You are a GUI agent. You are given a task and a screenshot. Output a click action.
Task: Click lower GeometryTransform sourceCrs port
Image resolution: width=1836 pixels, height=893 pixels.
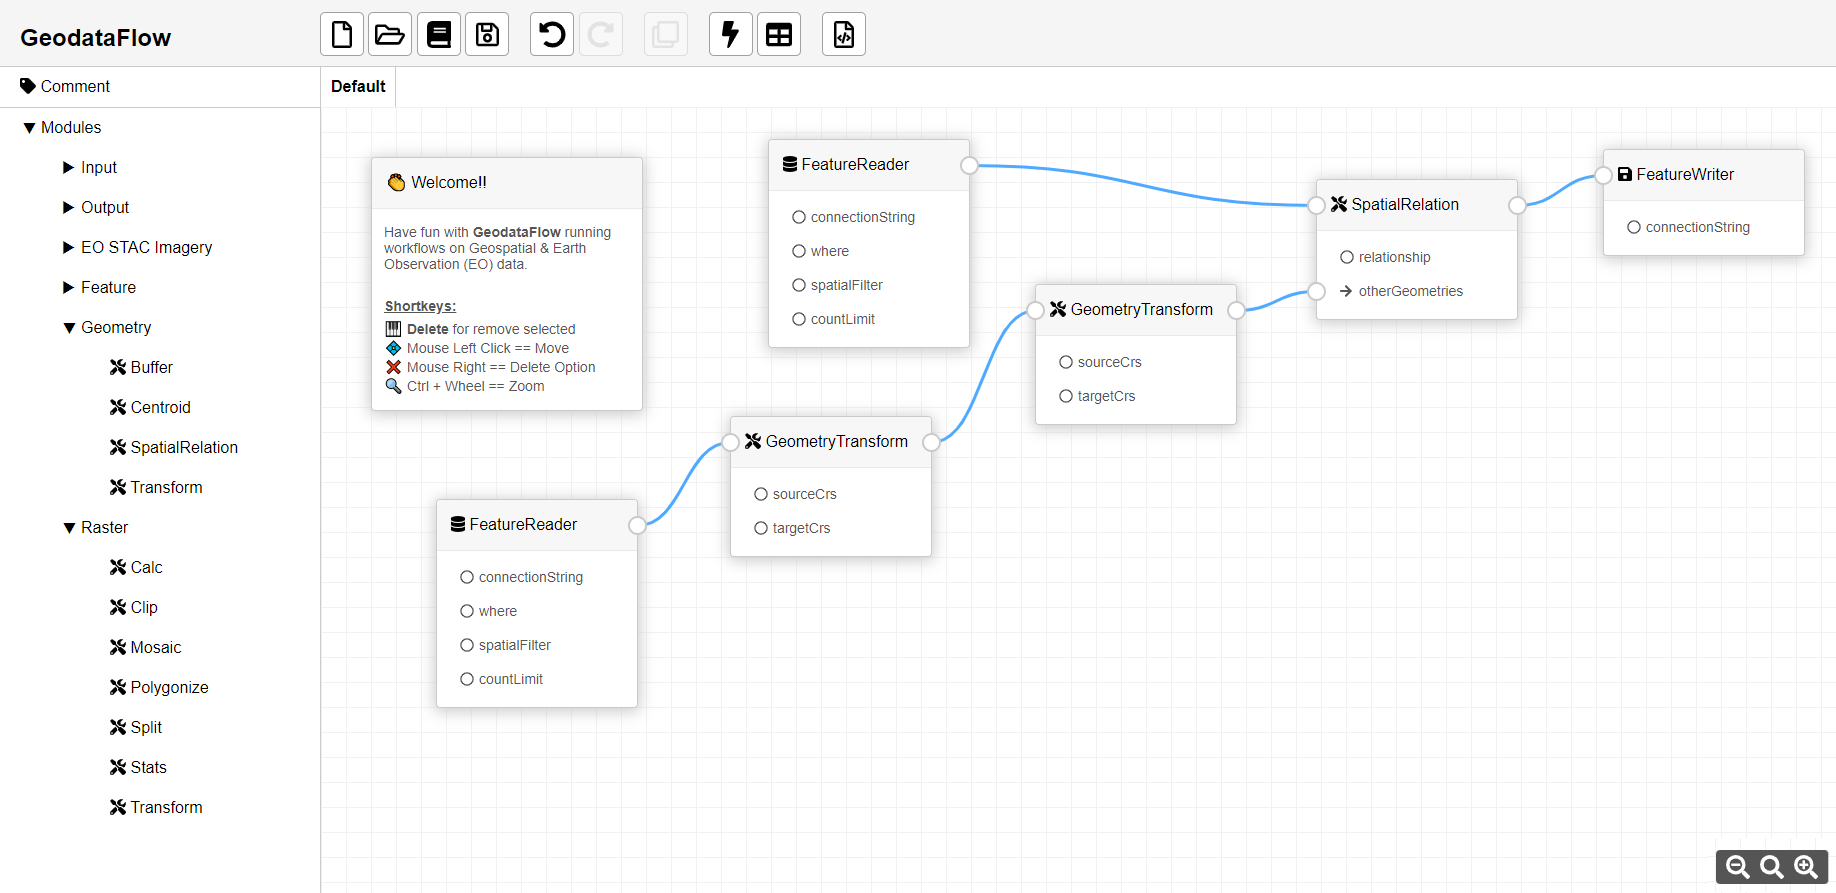[x=761, y=494]
